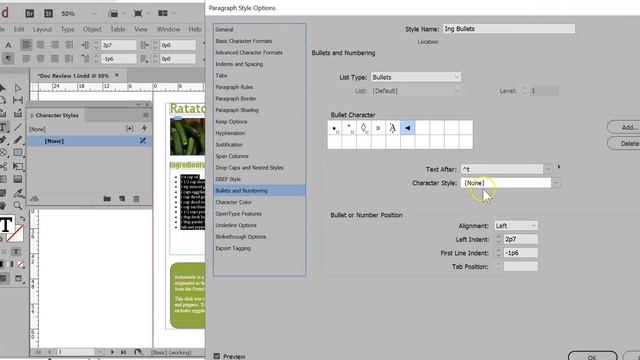Screen dimensions: 640x360
Task: Open the Alignment Left dropdown
Action: pyautogui.click(x=516, y=226)
